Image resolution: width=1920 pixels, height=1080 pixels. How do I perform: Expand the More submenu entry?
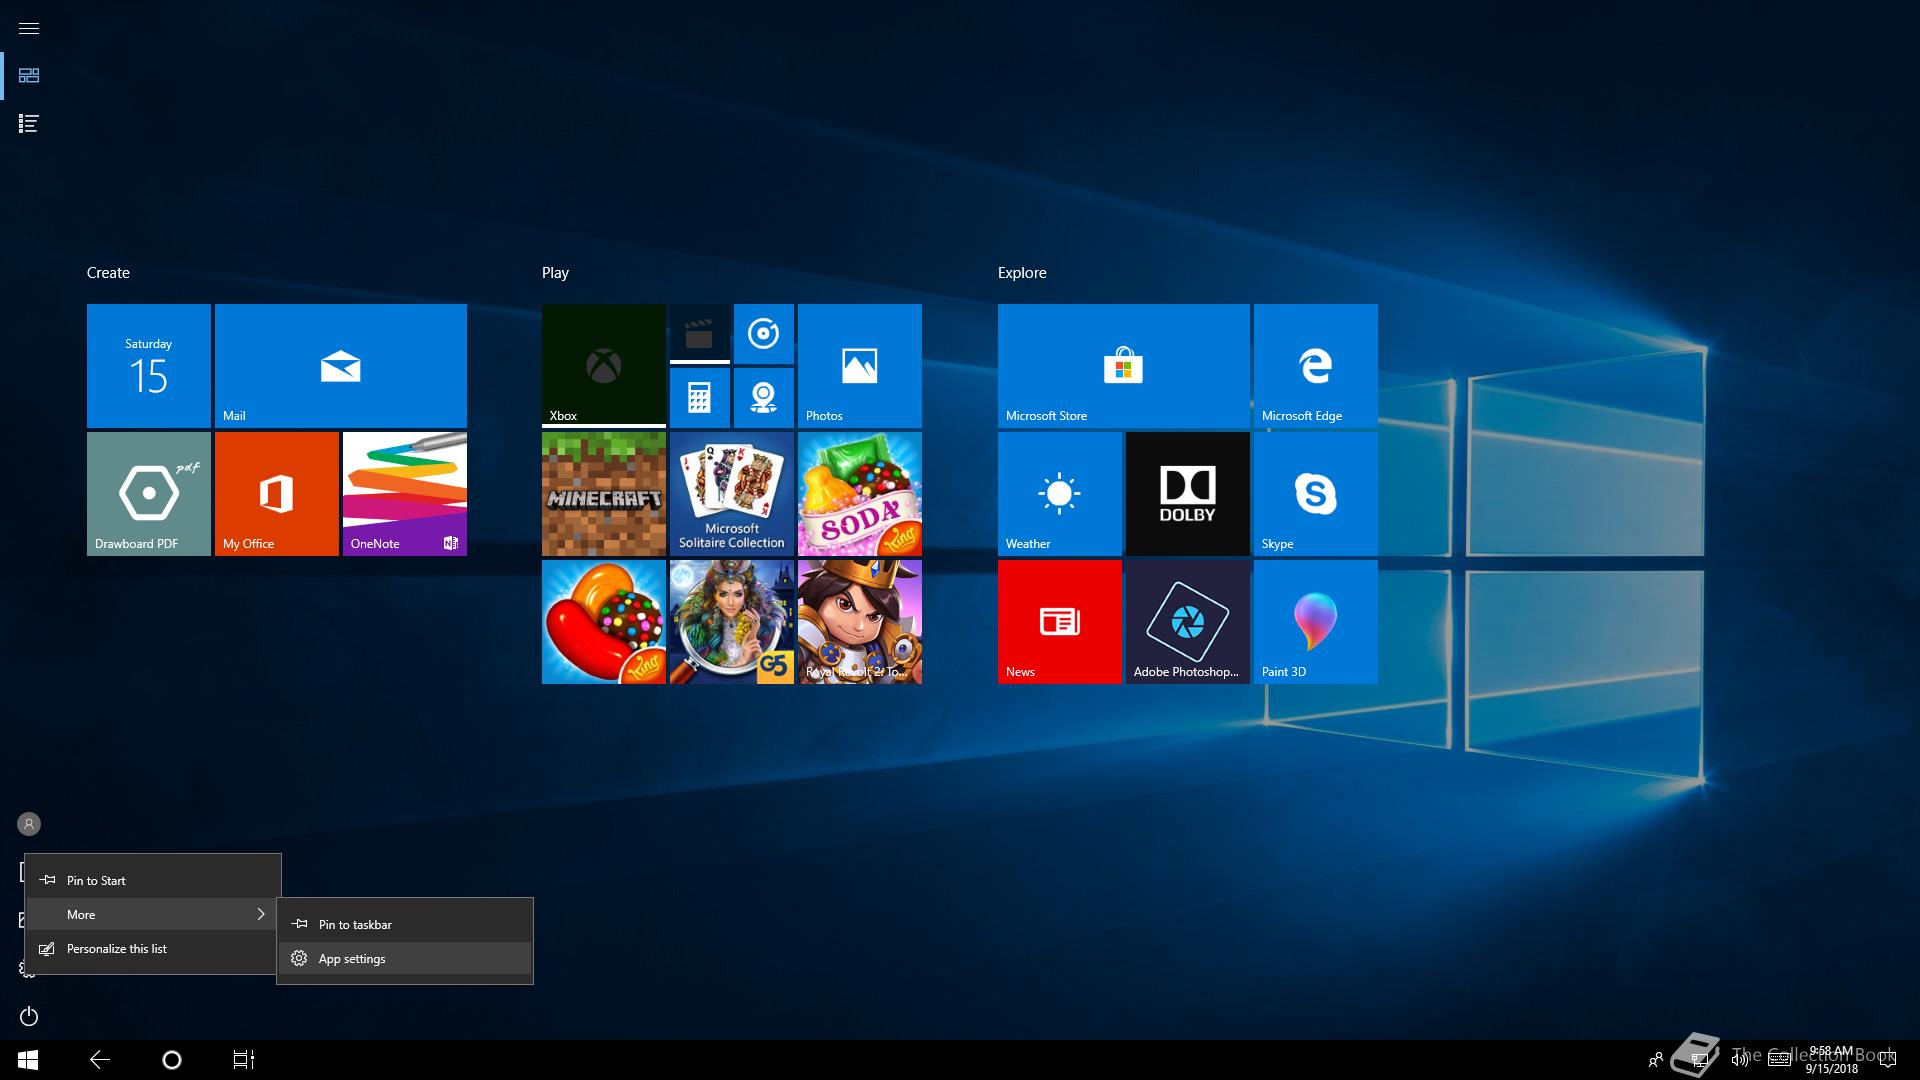click(x=153, y=914)
